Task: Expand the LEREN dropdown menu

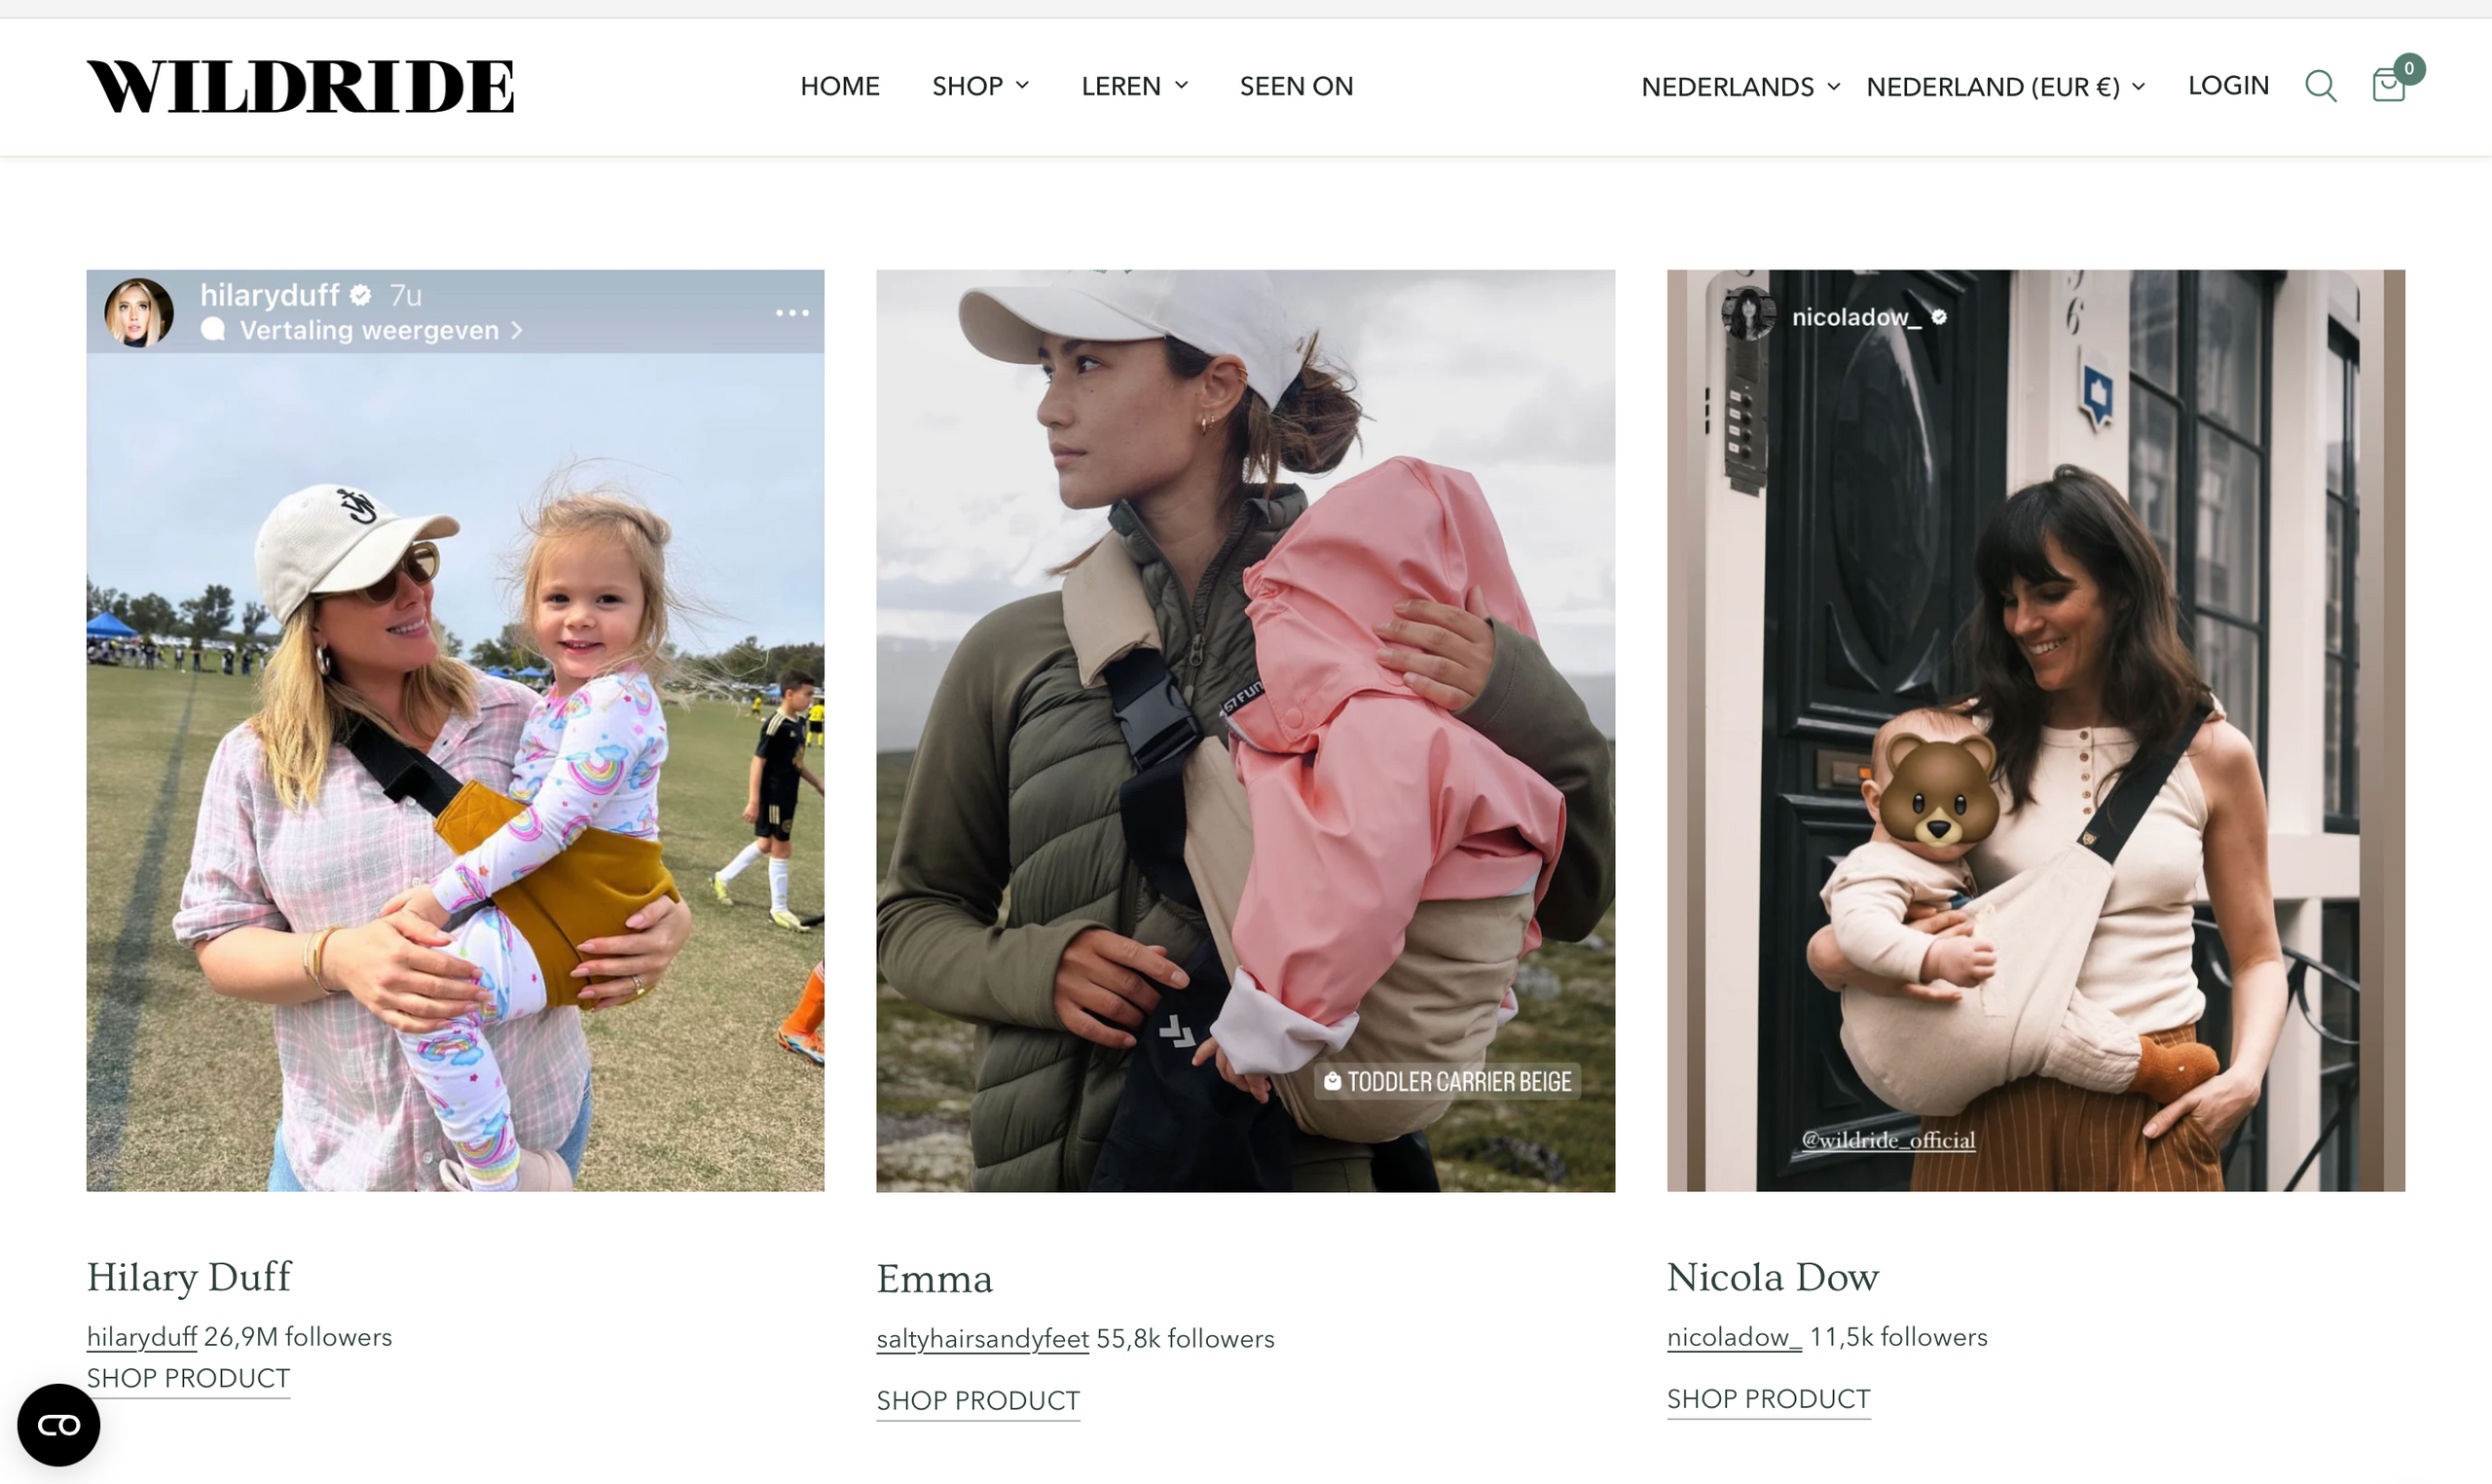Action: [x=1134, y=86]
